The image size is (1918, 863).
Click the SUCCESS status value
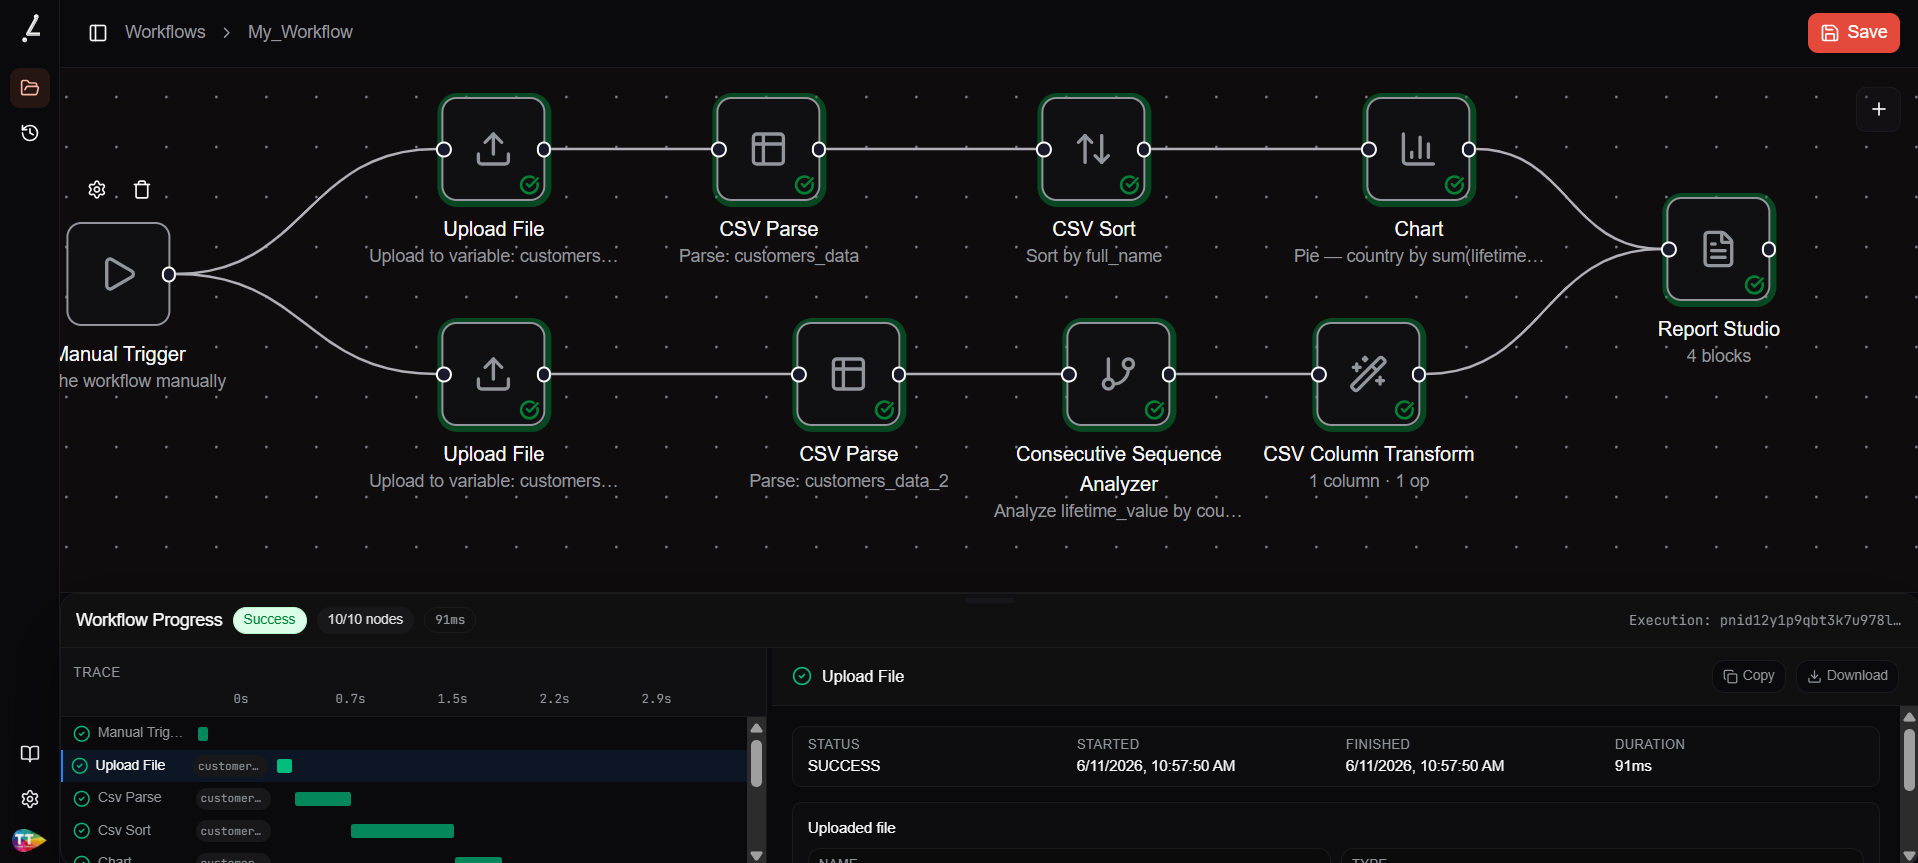tap(844, 766)
